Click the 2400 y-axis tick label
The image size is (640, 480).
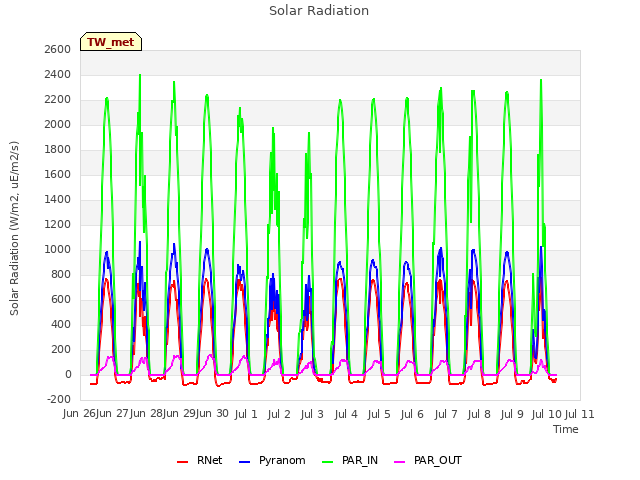(x=58, y=75)
